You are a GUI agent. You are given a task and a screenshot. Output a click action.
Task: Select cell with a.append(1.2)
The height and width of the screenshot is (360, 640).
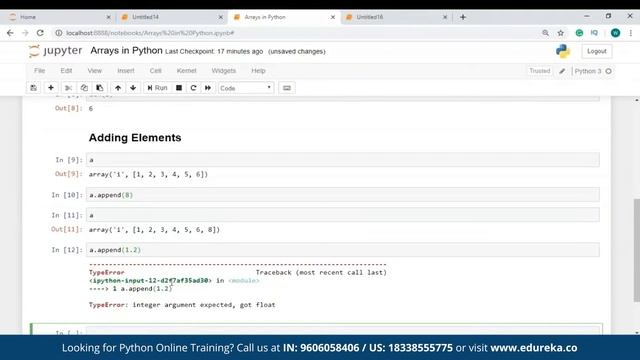(343, 250)
